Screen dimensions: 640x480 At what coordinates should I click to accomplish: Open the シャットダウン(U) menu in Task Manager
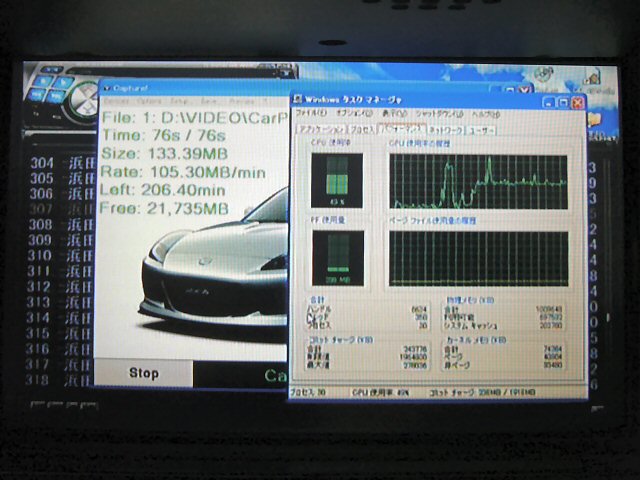(x=439, y=114)
